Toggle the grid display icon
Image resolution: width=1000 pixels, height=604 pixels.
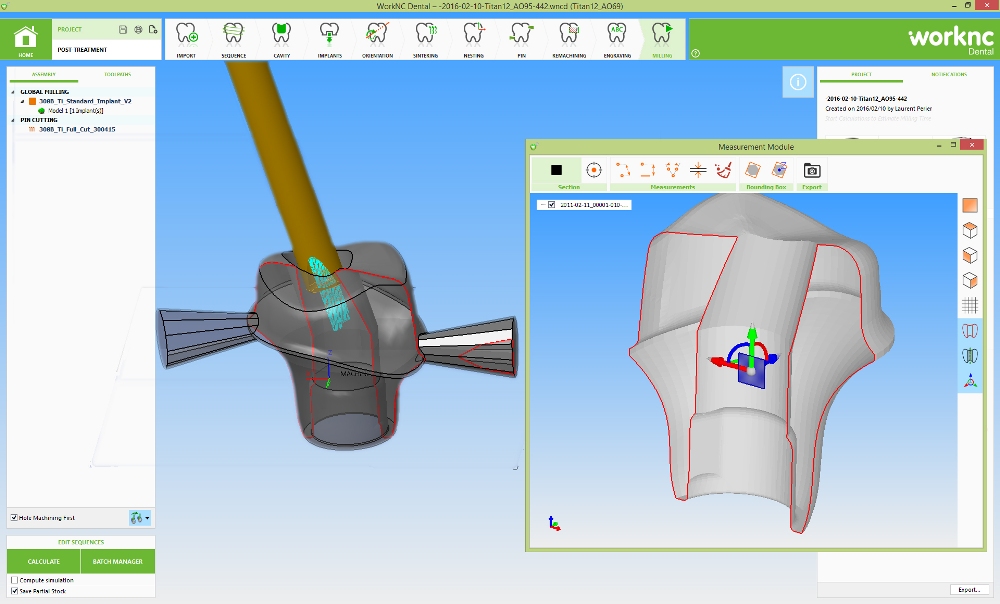[x=970, y=306]
